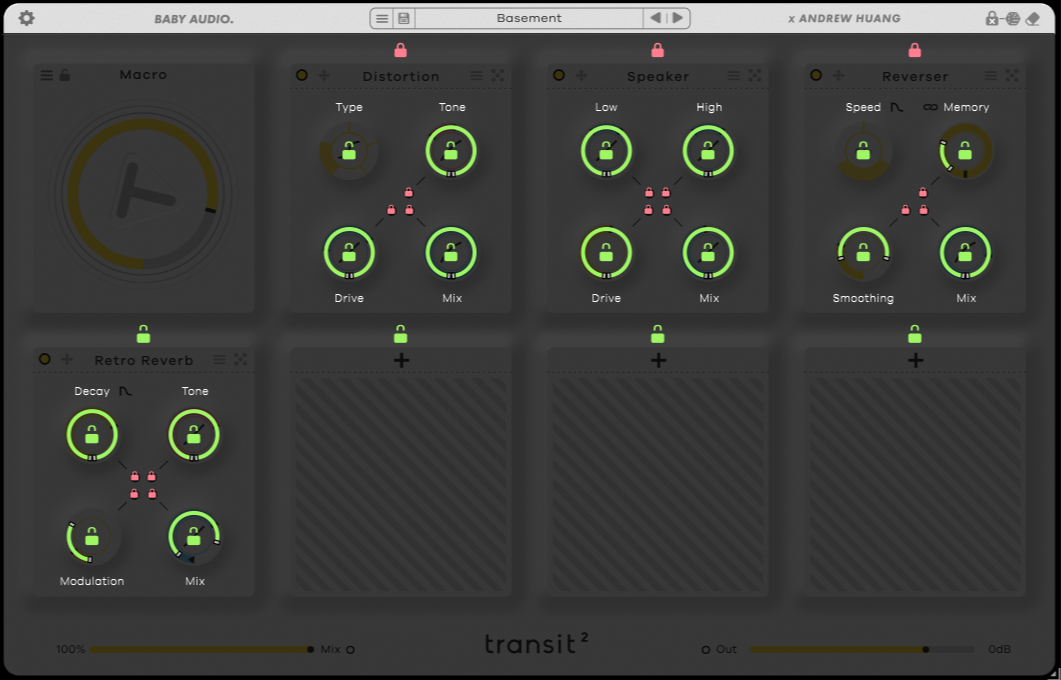The width and height of the screenshot is (1061, 680).
Task: Open the Distortion module options menu
Action: coord(476,76)
